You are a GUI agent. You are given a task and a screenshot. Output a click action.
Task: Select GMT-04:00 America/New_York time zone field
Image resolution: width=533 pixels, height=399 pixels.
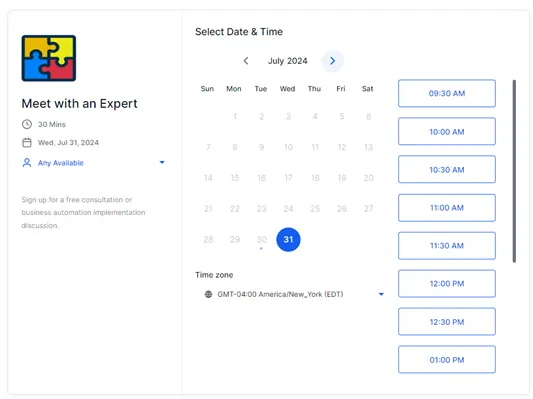coord(294,294)
